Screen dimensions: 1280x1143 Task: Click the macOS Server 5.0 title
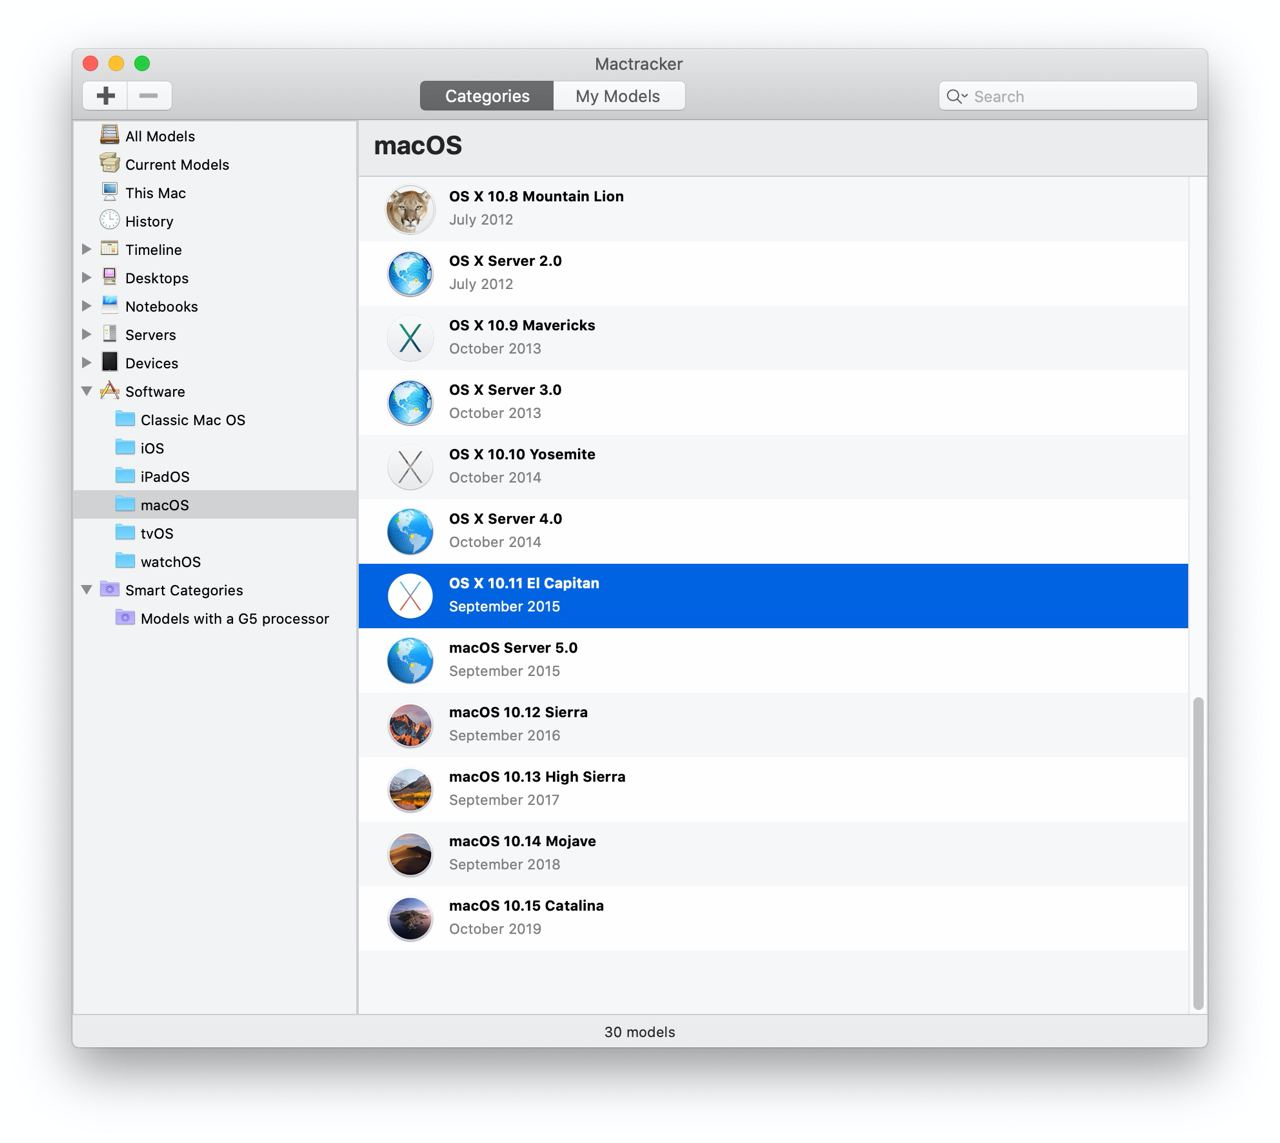point(513,647)
